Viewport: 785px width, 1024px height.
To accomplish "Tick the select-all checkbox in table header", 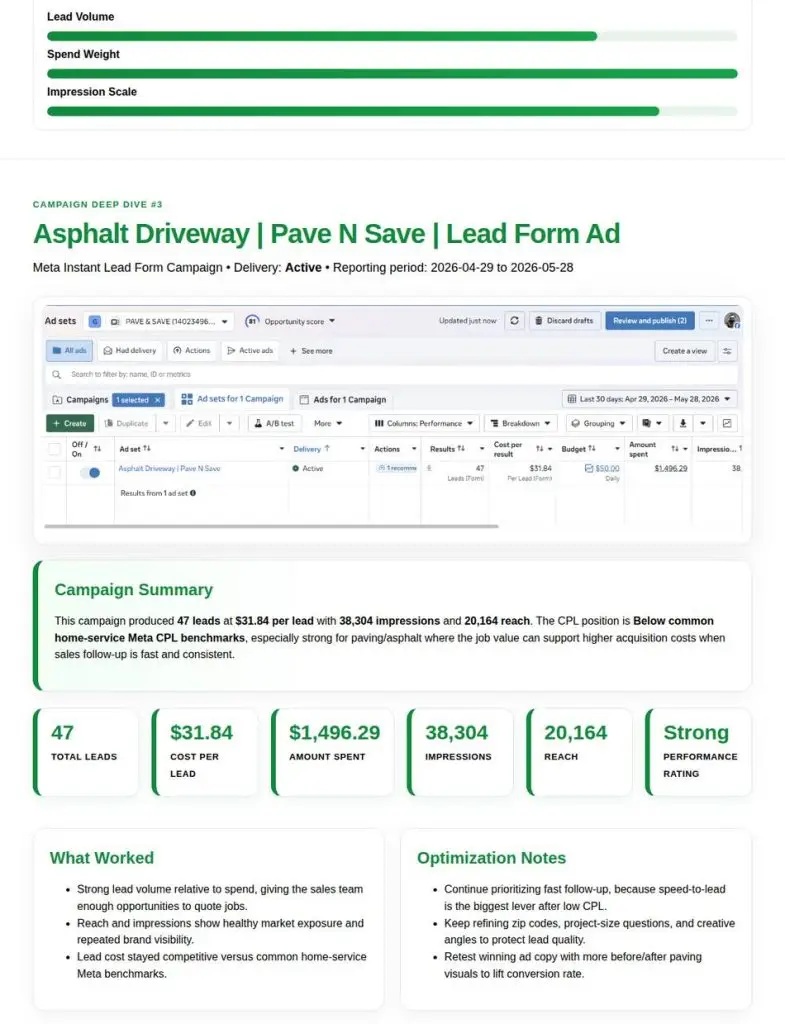I will coord(55,449).
